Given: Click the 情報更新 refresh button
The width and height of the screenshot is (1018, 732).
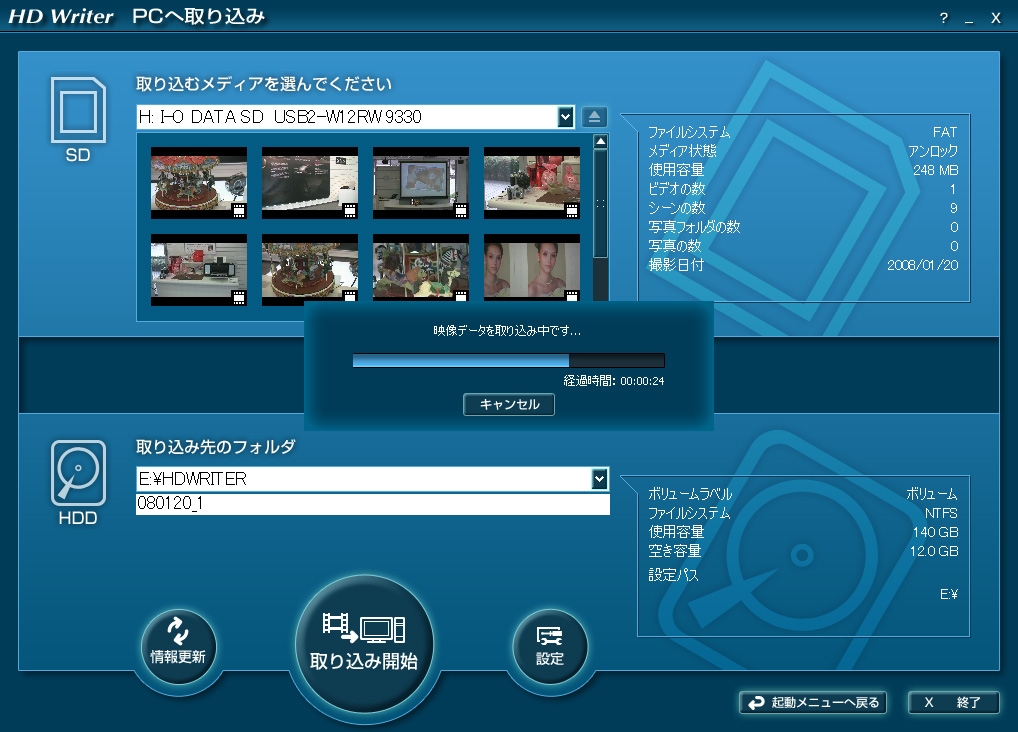Looking at the screenshot, I should coord(178,646).
